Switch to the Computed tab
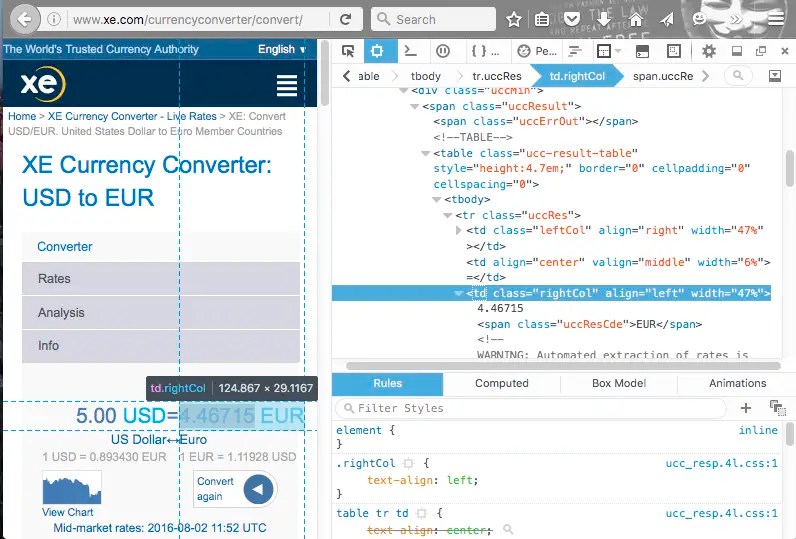 coord(502,384)
